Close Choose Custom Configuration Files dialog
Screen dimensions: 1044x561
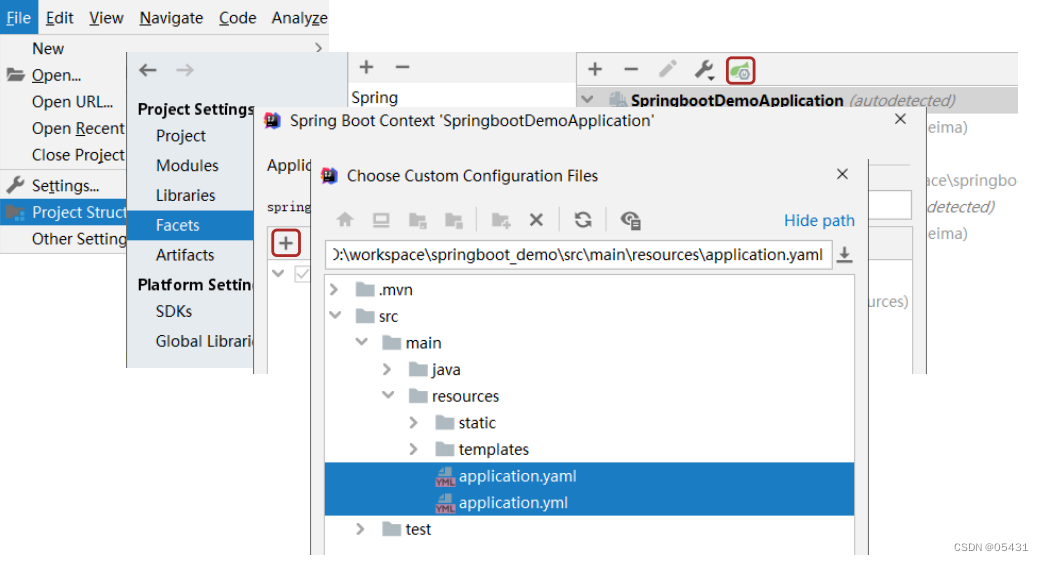(842, 174)
